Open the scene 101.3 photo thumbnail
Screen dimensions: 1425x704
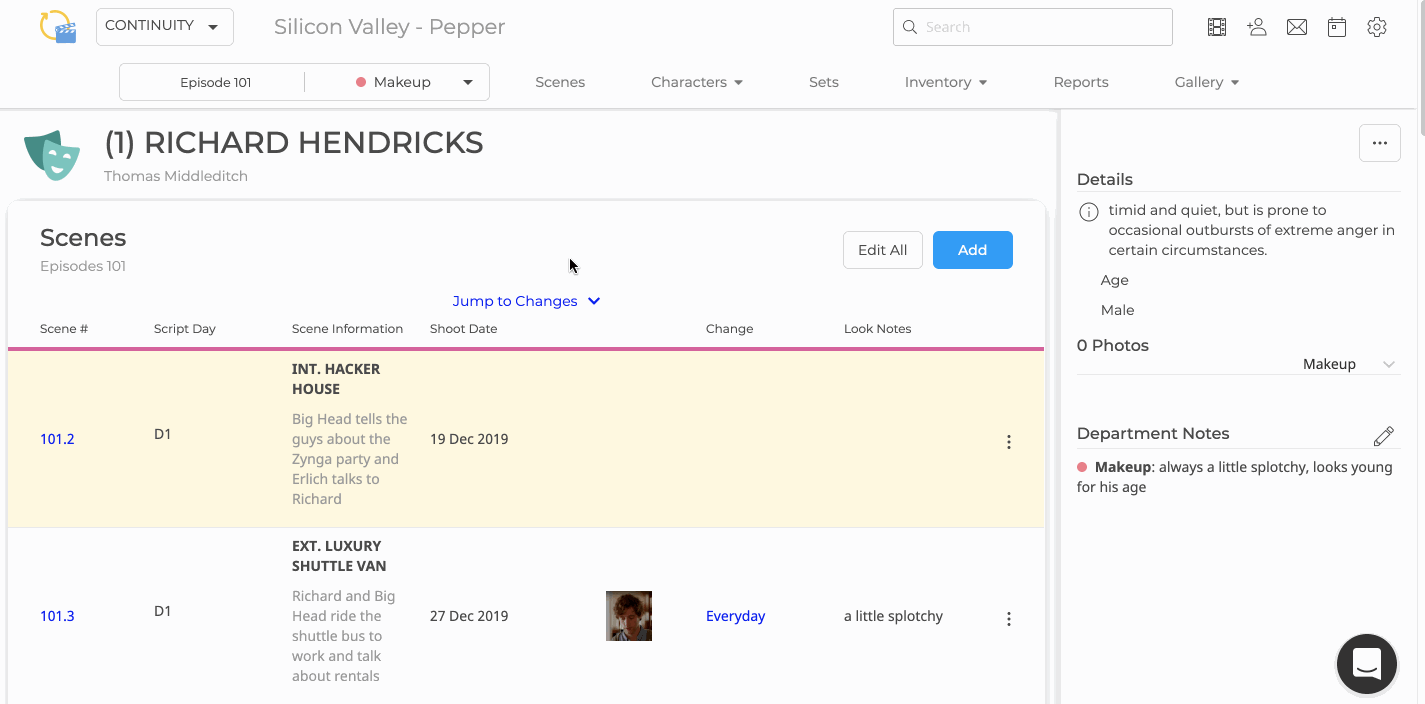[x=629, y=616]
